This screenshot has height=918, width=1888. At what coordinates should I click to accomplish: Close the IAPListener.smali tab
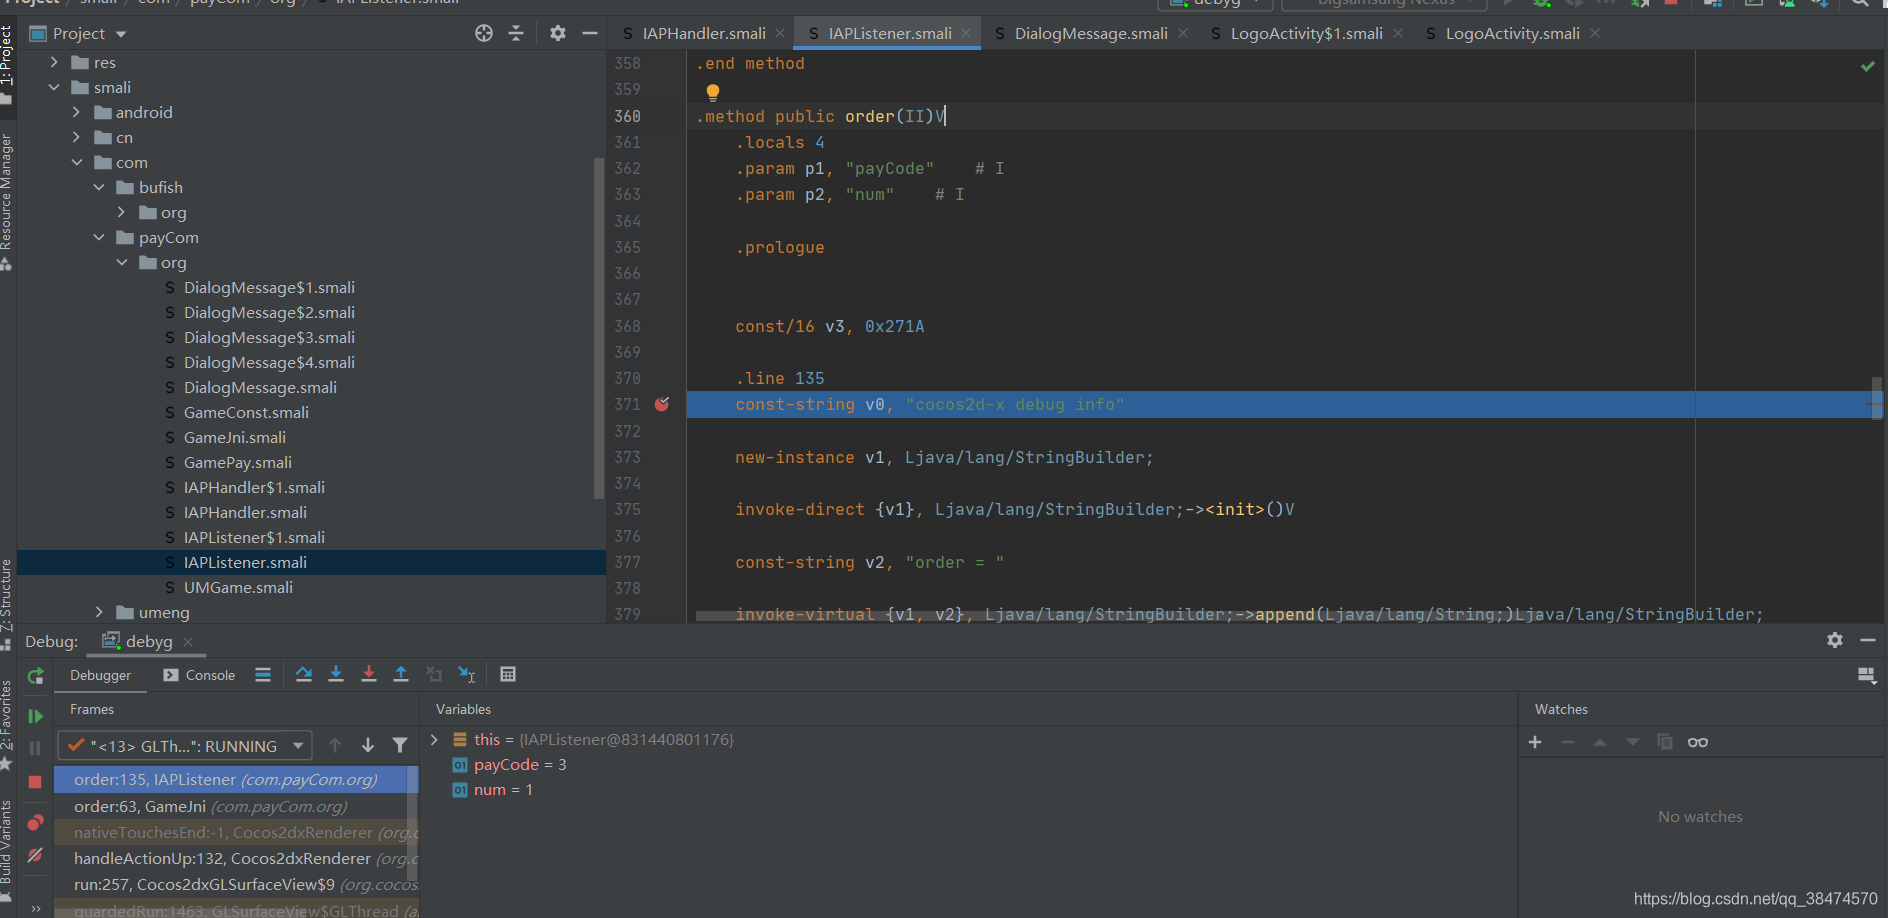pos(966,33)
